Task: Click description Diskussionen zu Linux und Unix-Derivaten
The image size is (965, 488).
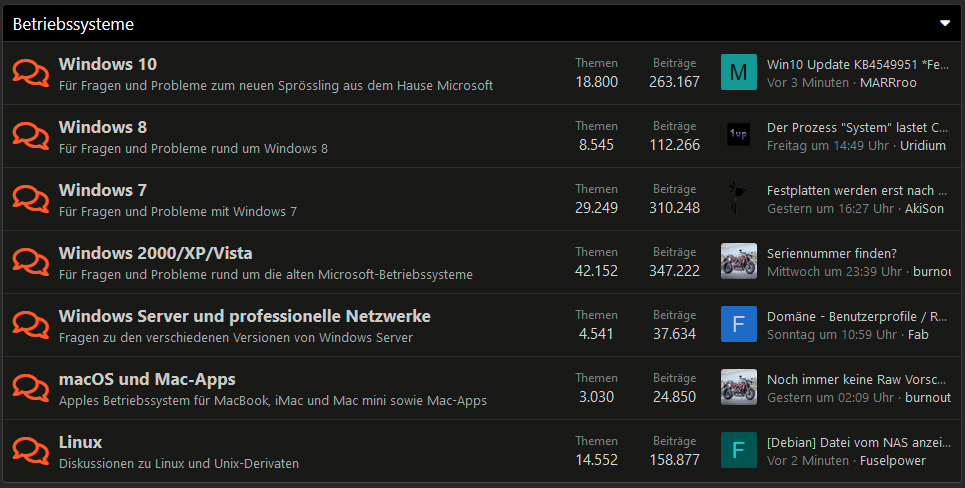Action: point(179,463)
